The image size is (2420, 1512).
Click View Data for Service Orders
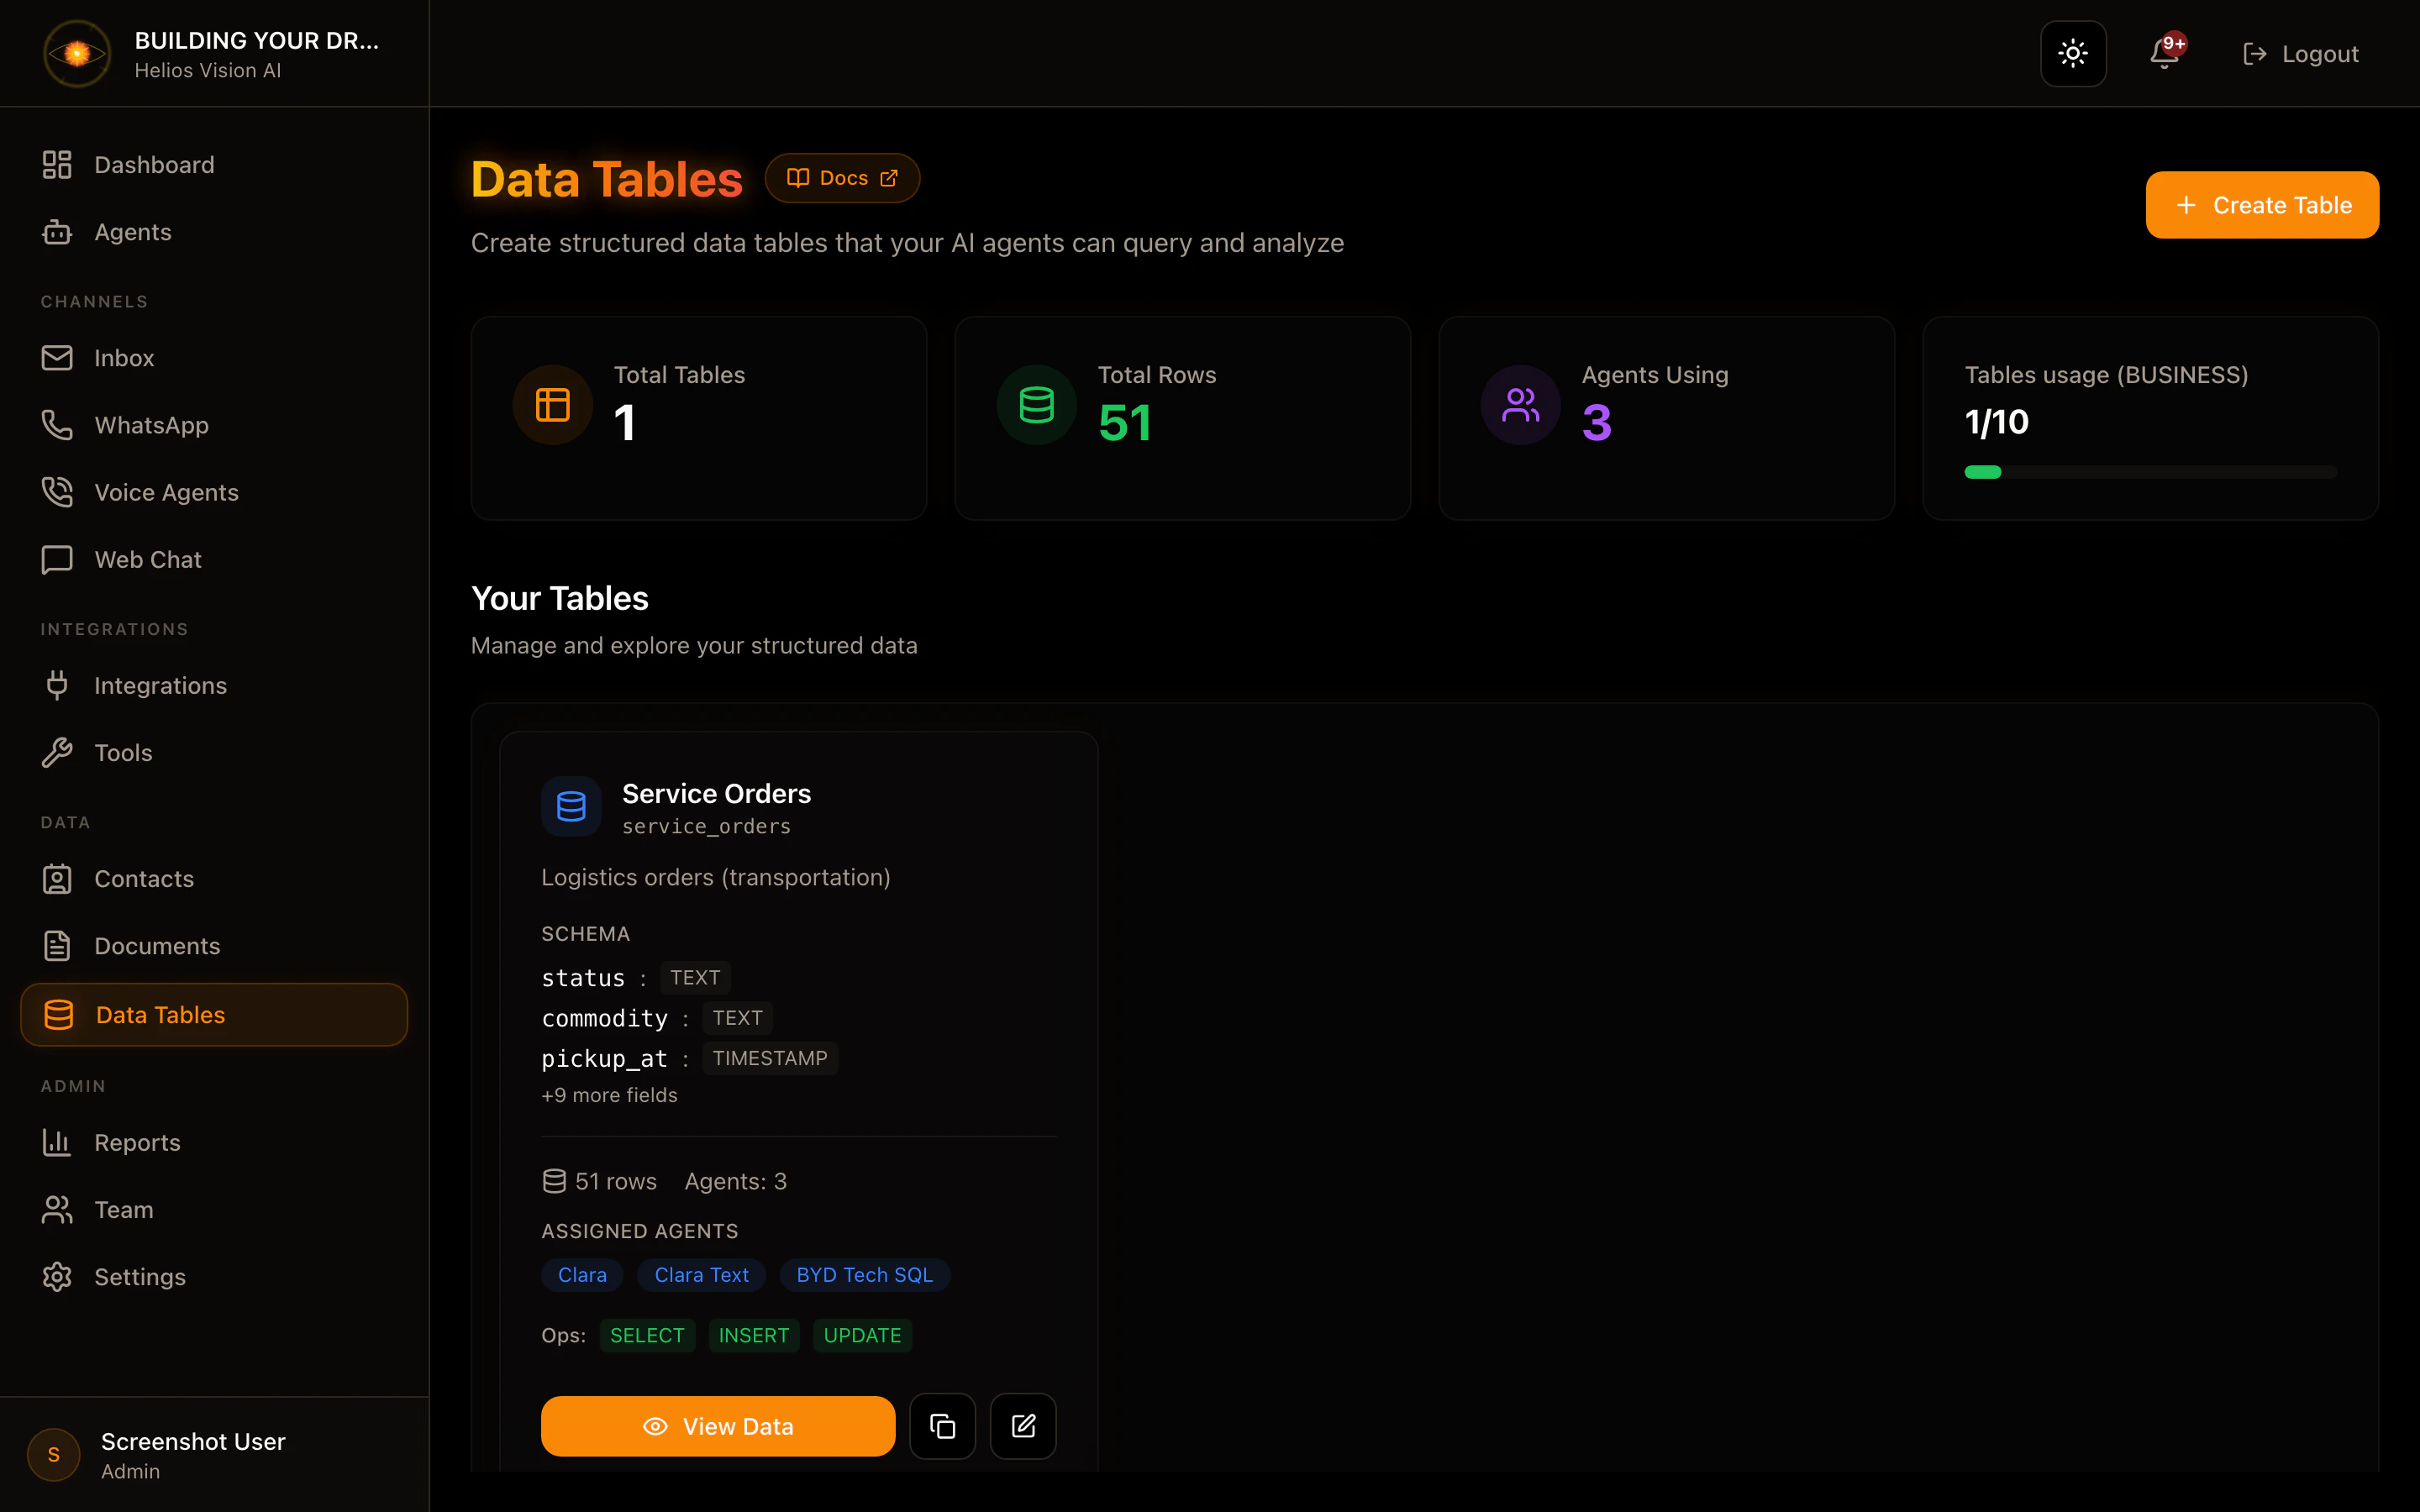tap(717, 1426)
